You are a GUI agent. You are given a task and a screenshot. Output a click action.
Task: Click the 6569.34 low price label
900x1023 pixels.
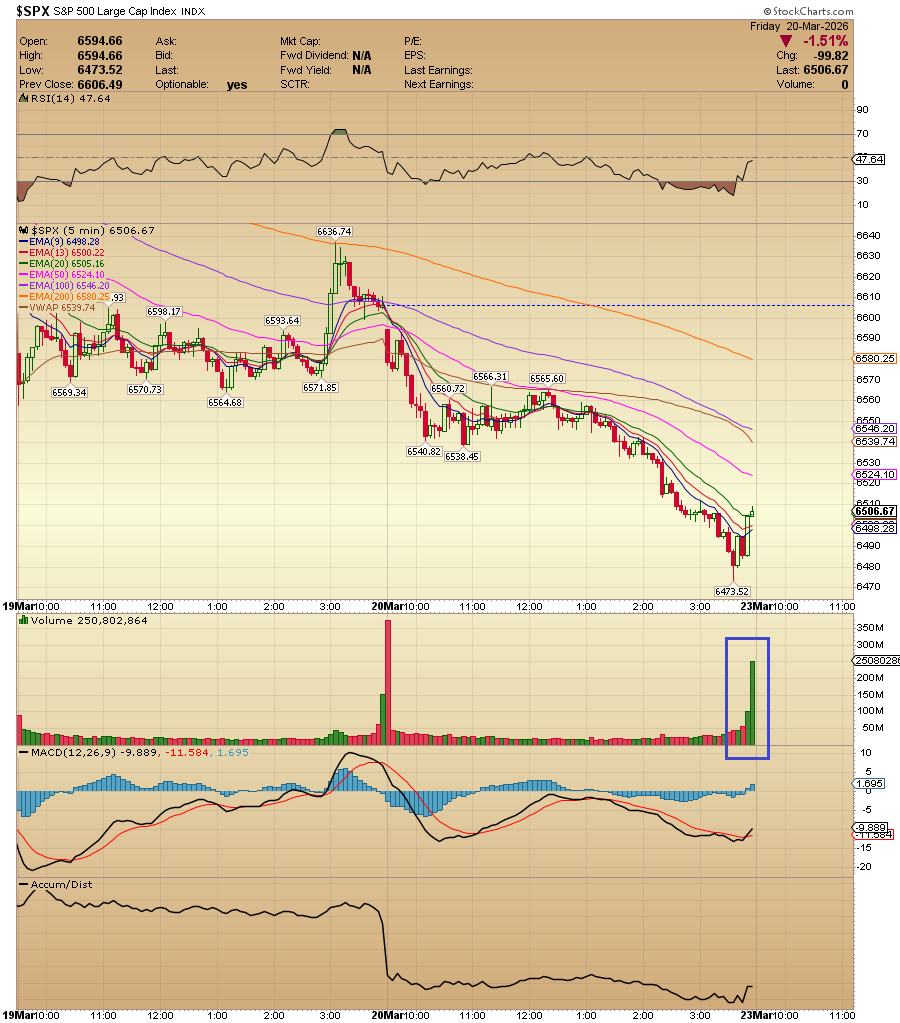tap(69, 392)
